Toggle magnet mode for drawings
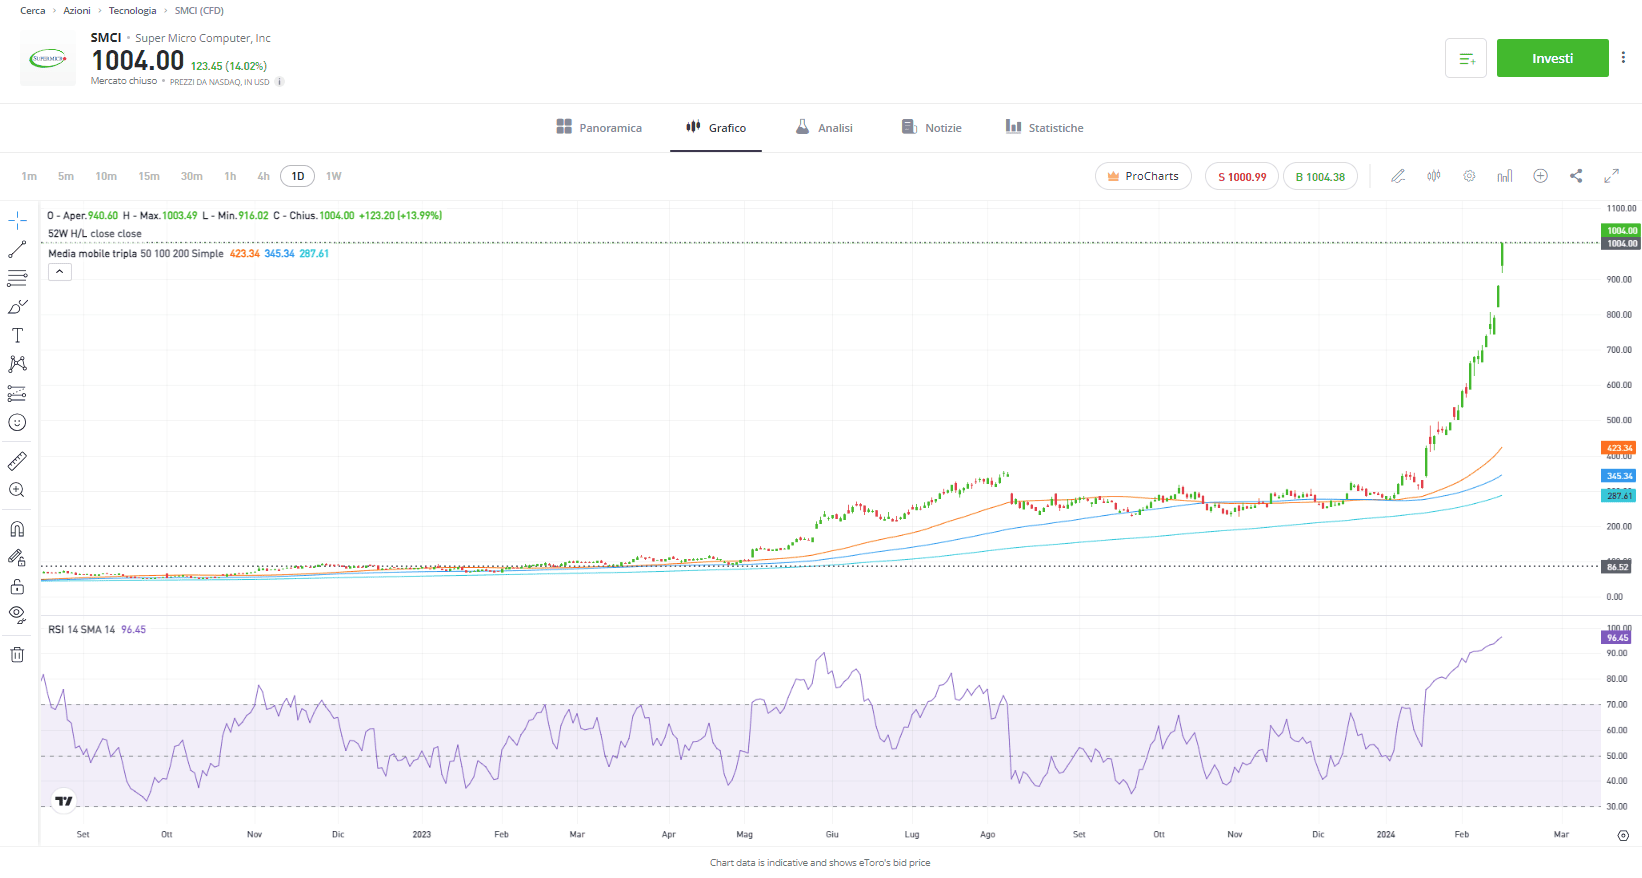Screen dimensions: 1642x878 17,529
